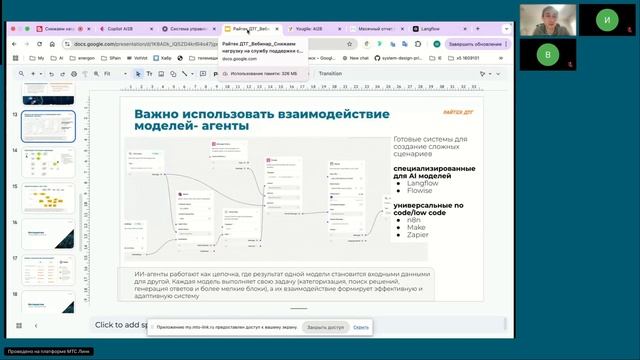Collapse the Slides toolbar with chevron
640x360 pixels.
(x=498, y=74)
